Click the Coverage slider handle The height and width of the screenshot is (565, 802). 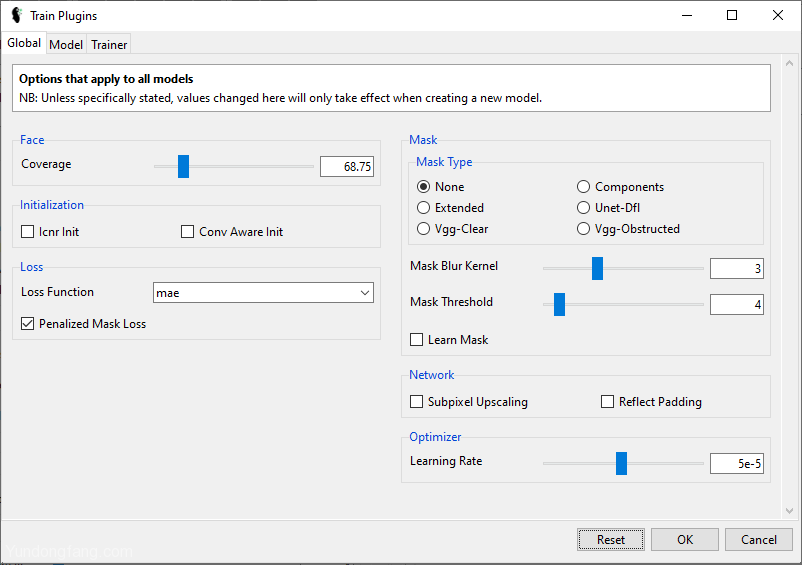pyautogui.click(x=184, y=166)
